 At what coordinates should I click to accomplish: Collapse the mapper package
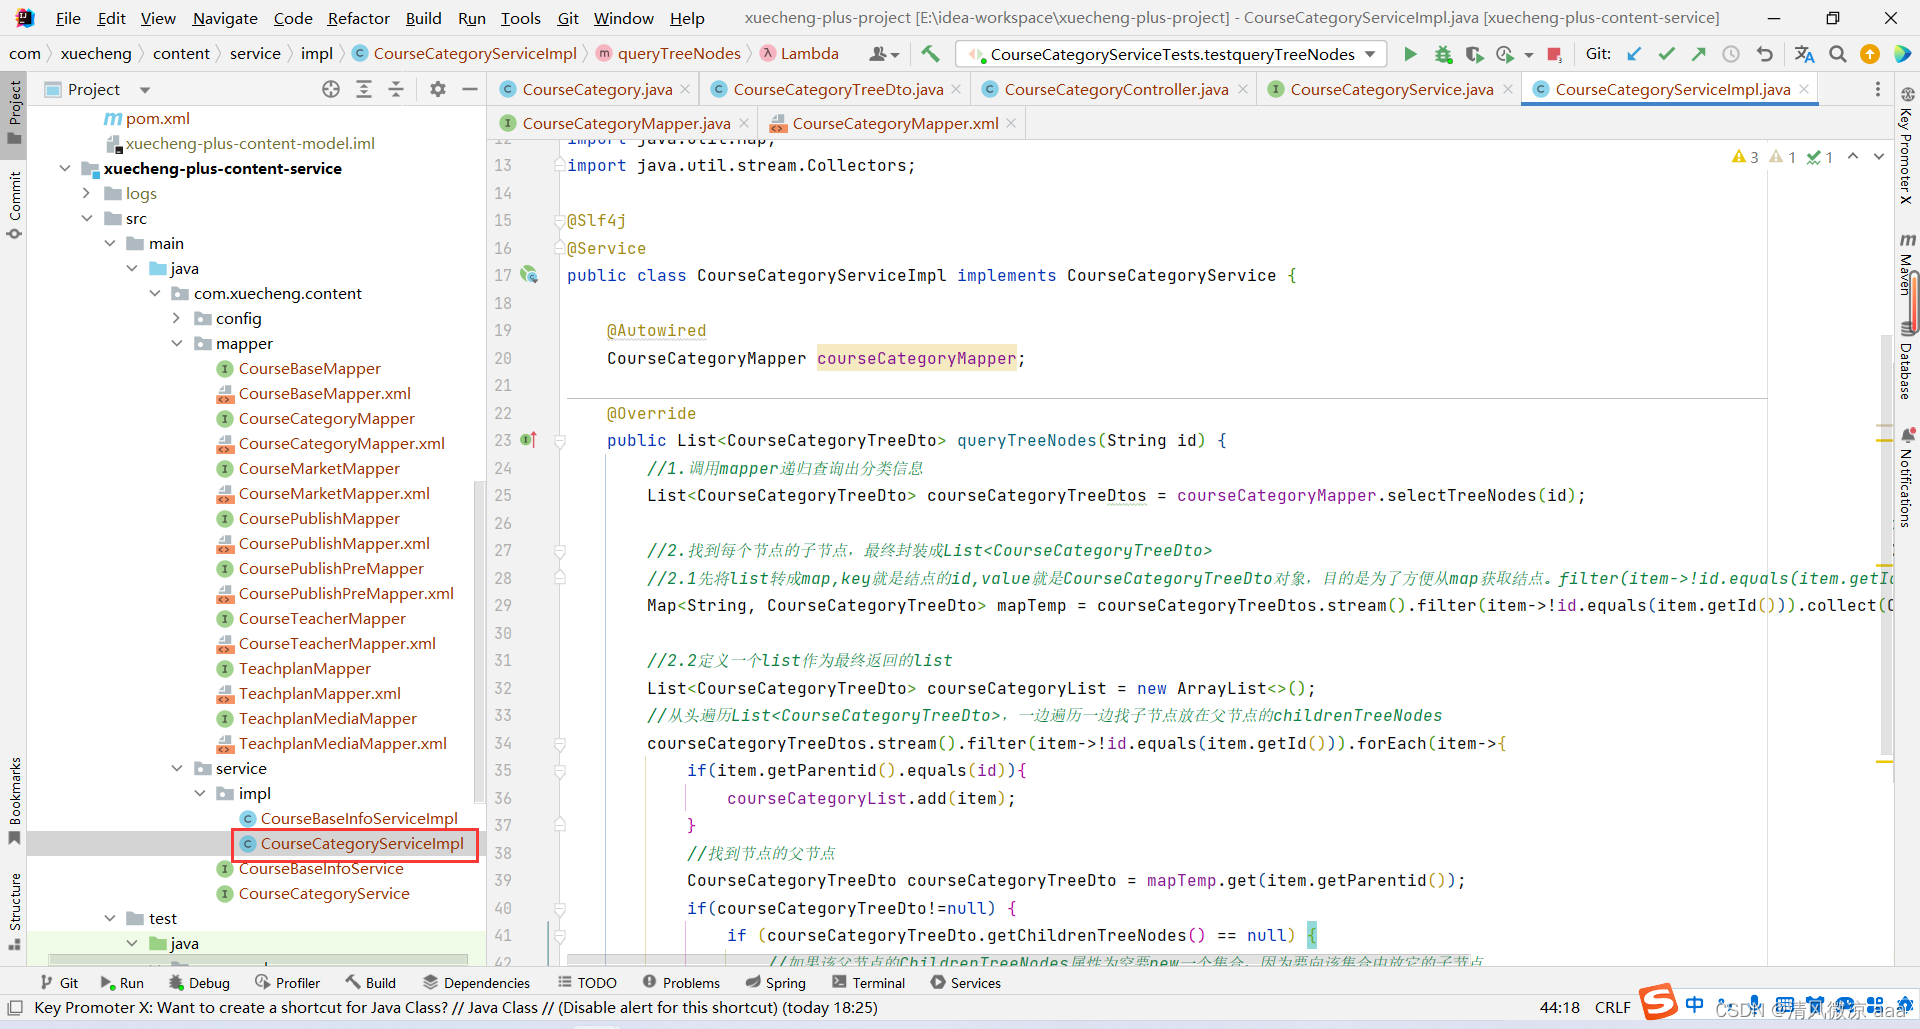point(177,343)
